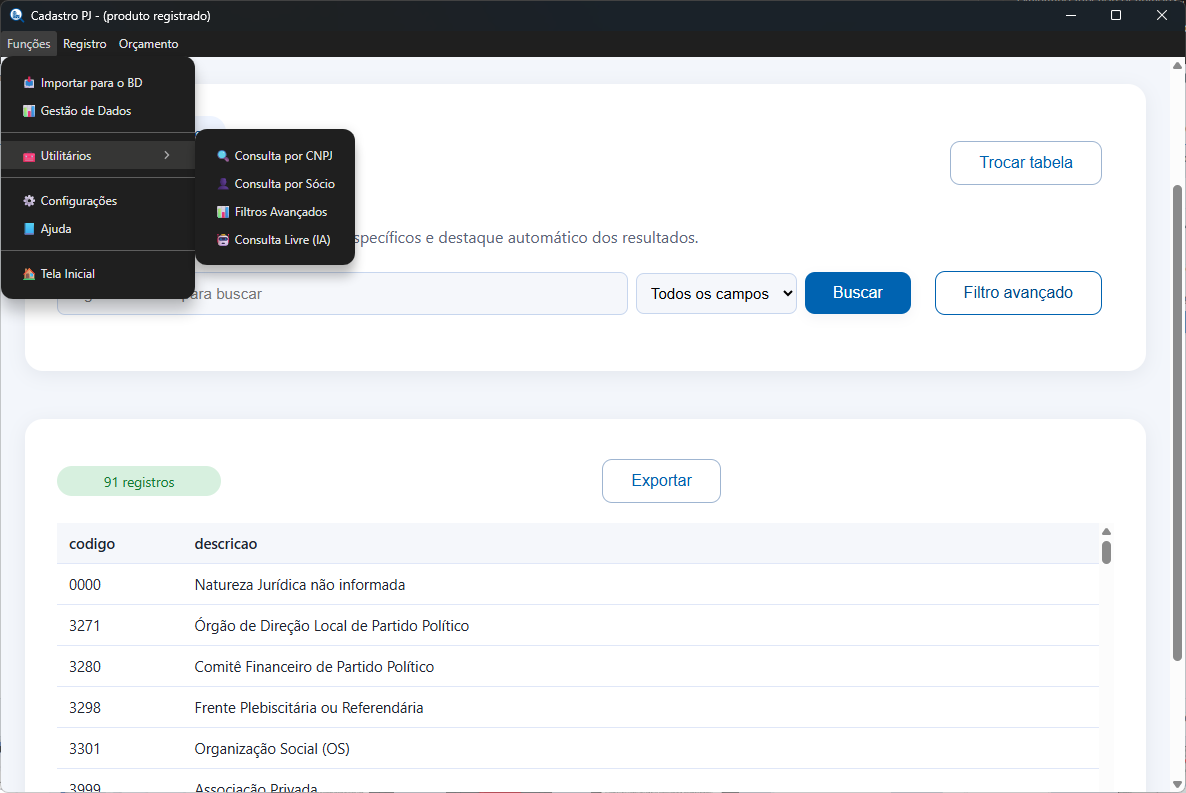Click the Consulta Livre (IA) robot icon
The image size is (1186, 793).
tap(223, 240)
